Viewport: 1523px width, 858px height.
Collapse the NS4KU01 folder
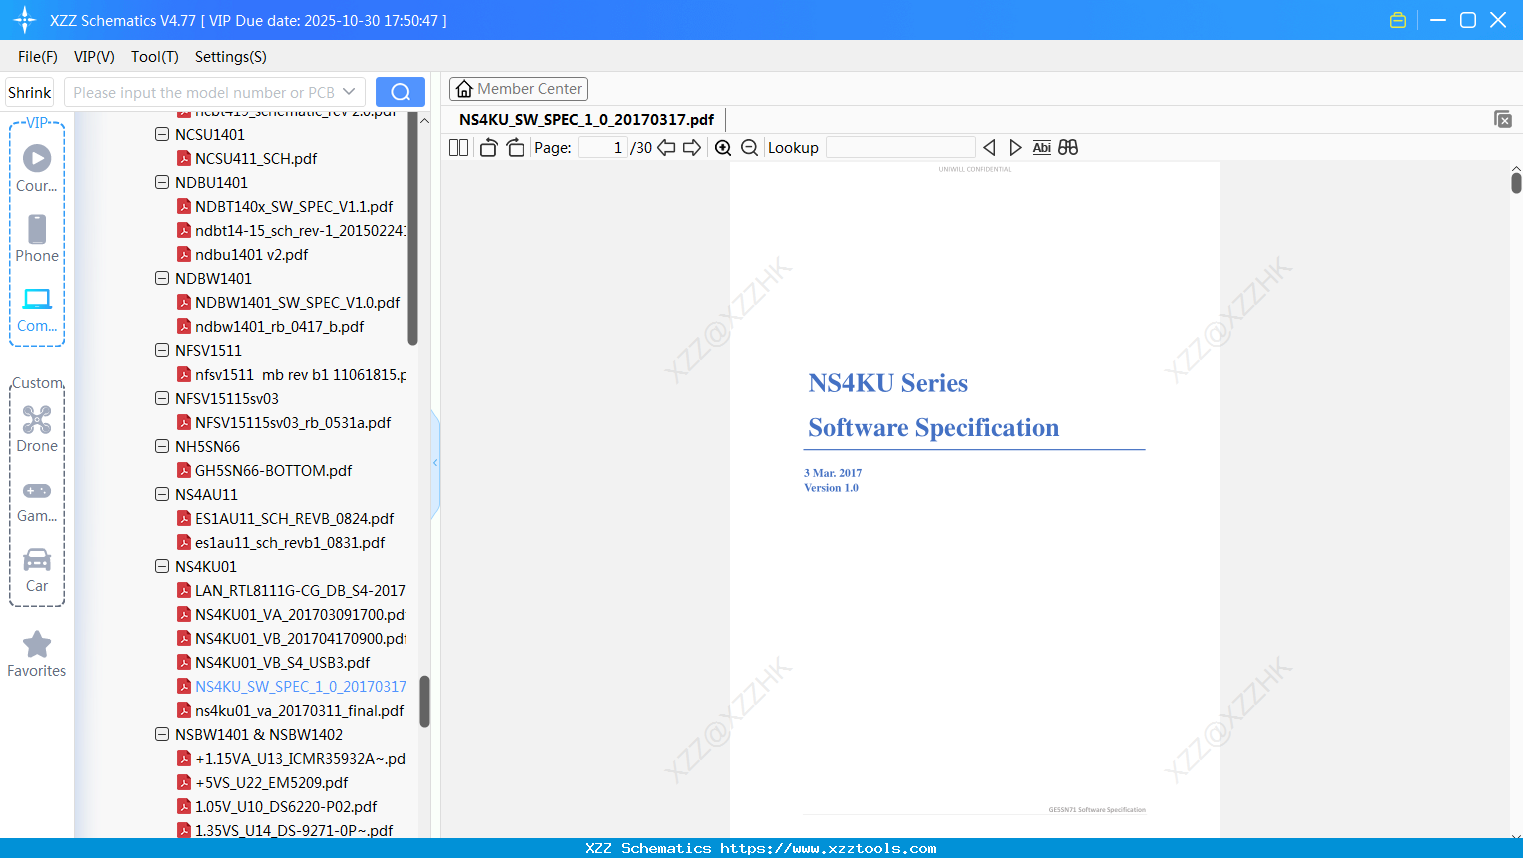(162, 566)
